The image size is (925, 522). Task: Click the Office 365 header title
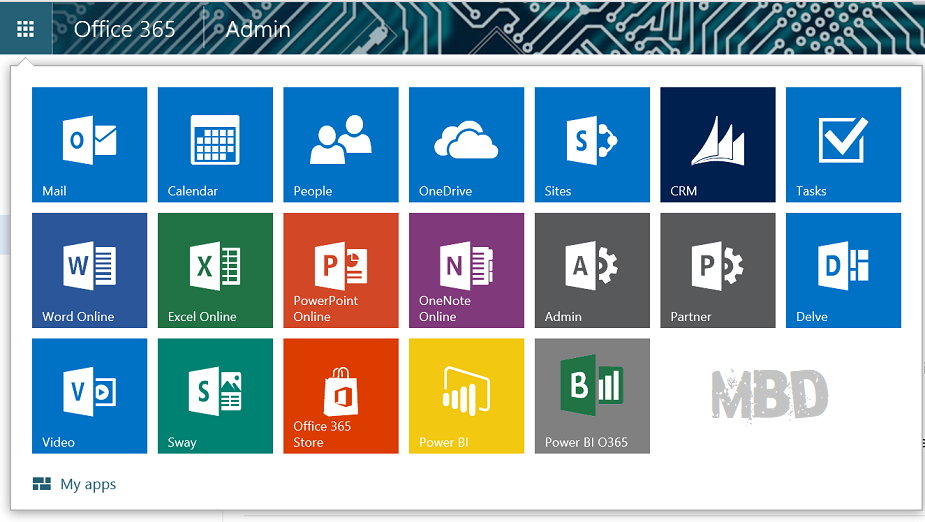(x=124, y=29)
